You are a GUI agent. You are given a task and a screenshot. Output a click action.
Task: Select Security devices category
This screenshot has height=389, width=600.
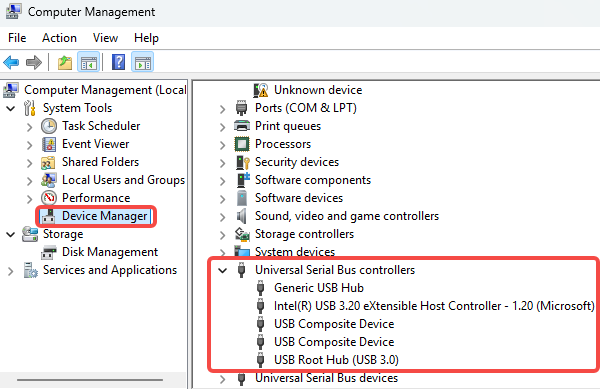297,162
